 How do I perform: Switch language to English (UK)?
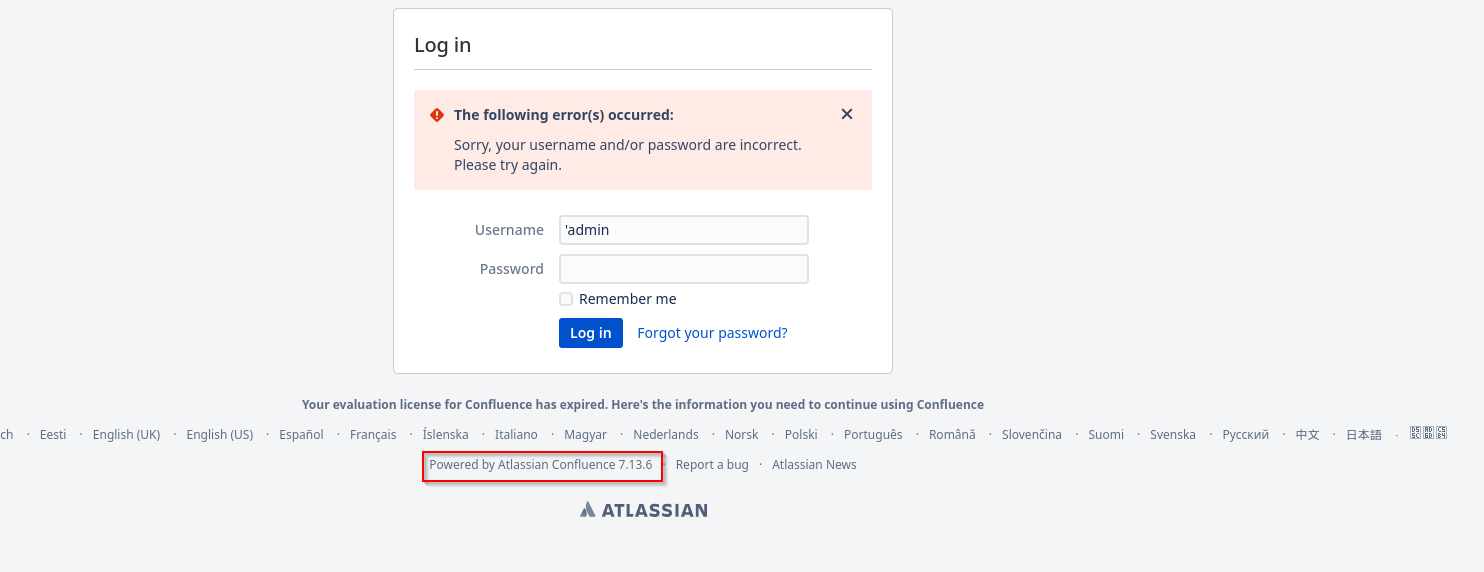pos(126,435)
